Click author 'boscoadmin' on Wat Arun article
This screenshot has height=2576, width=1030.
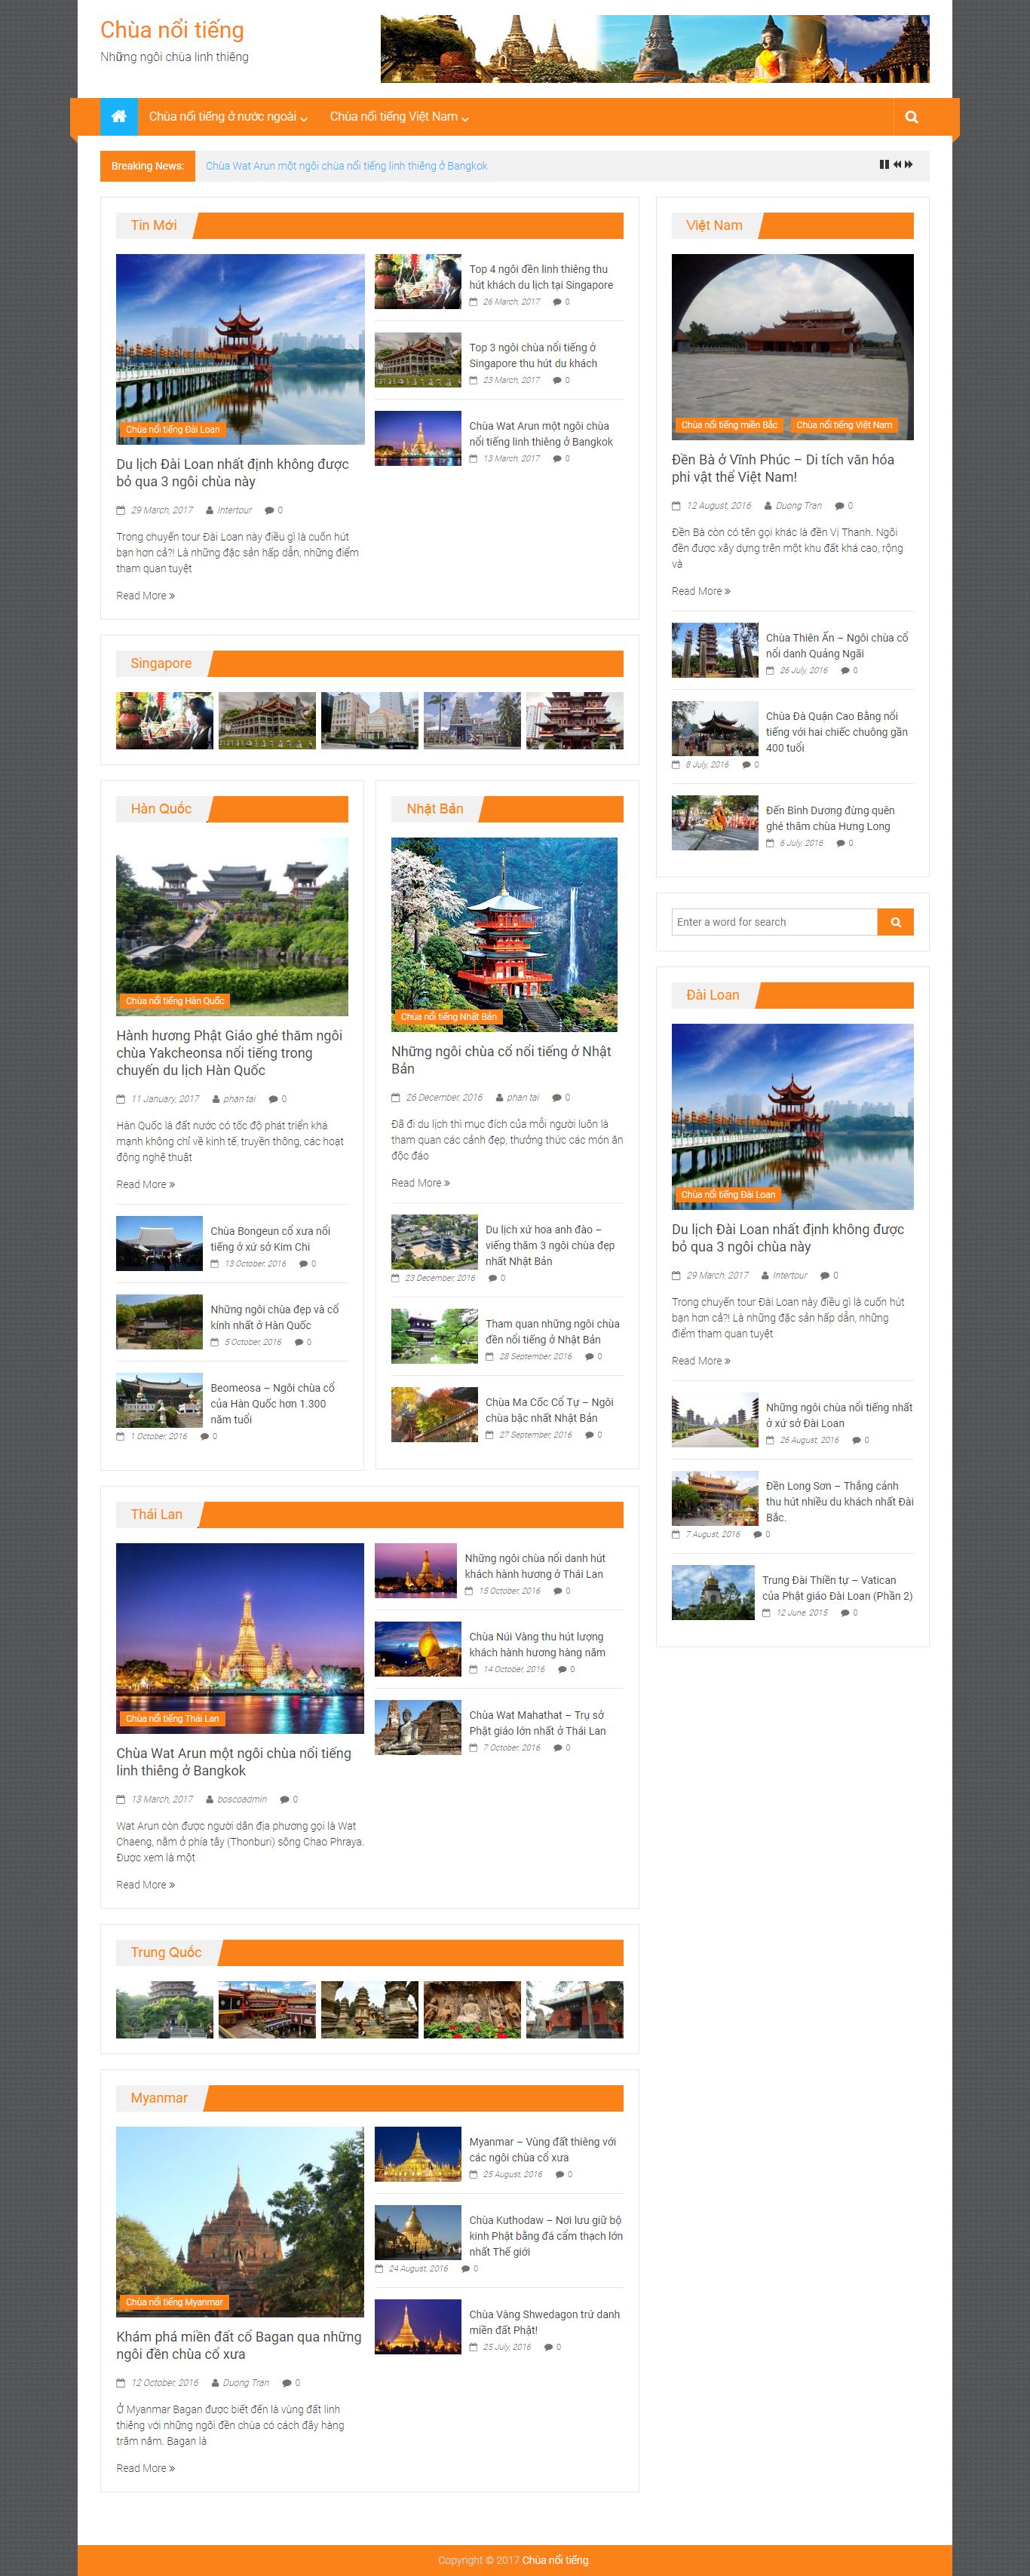[x=242, y=1800]
